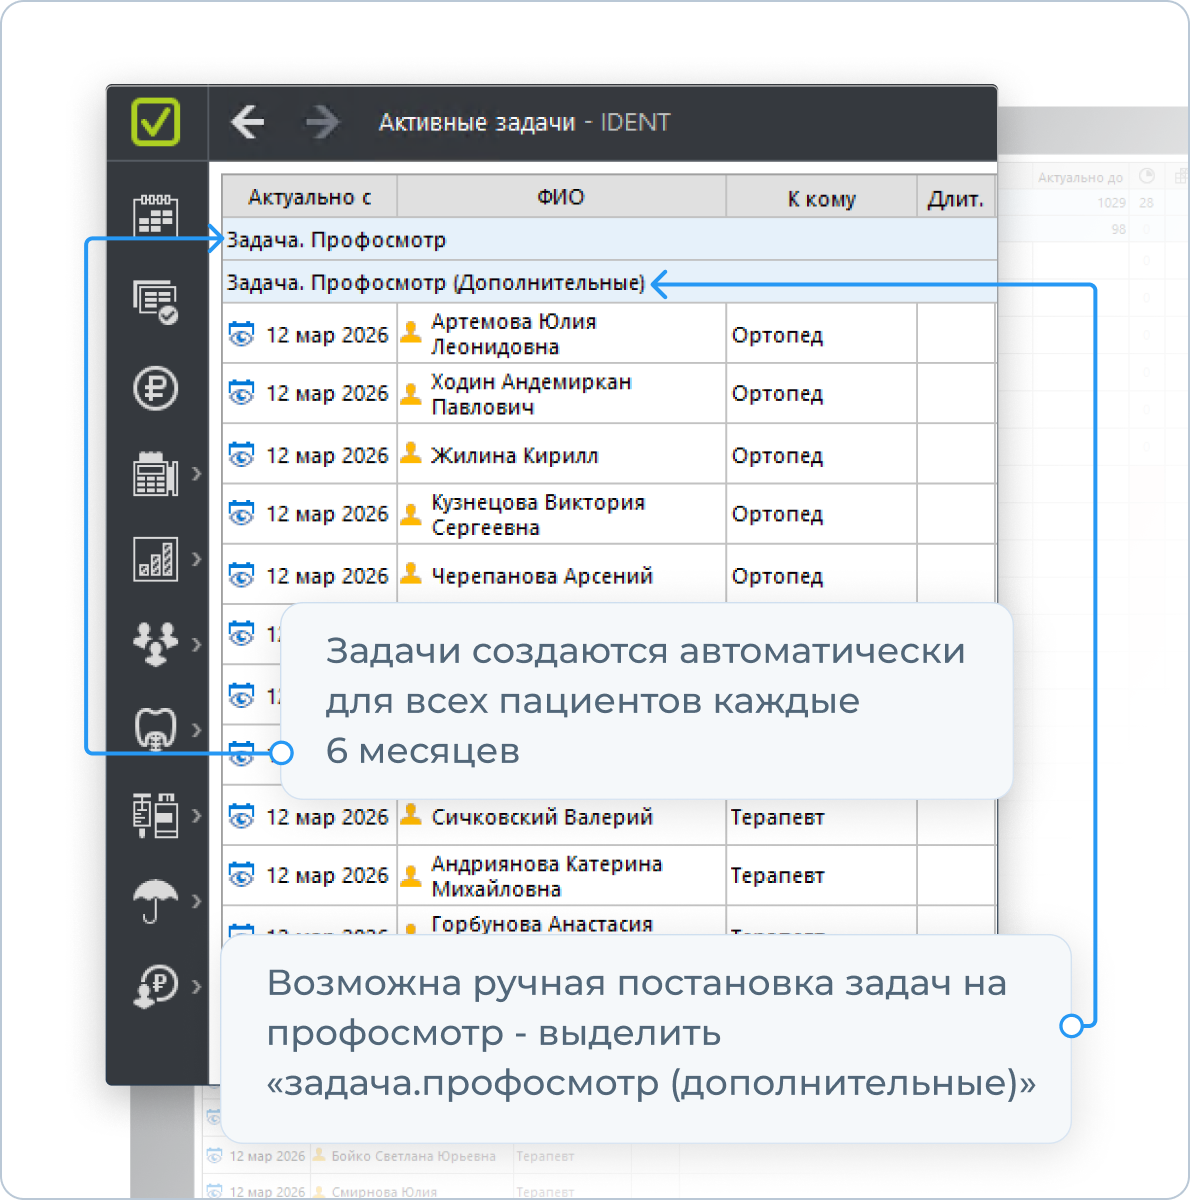
Task: Open the ruble payments sidebar icon
Action: (155, 388)
